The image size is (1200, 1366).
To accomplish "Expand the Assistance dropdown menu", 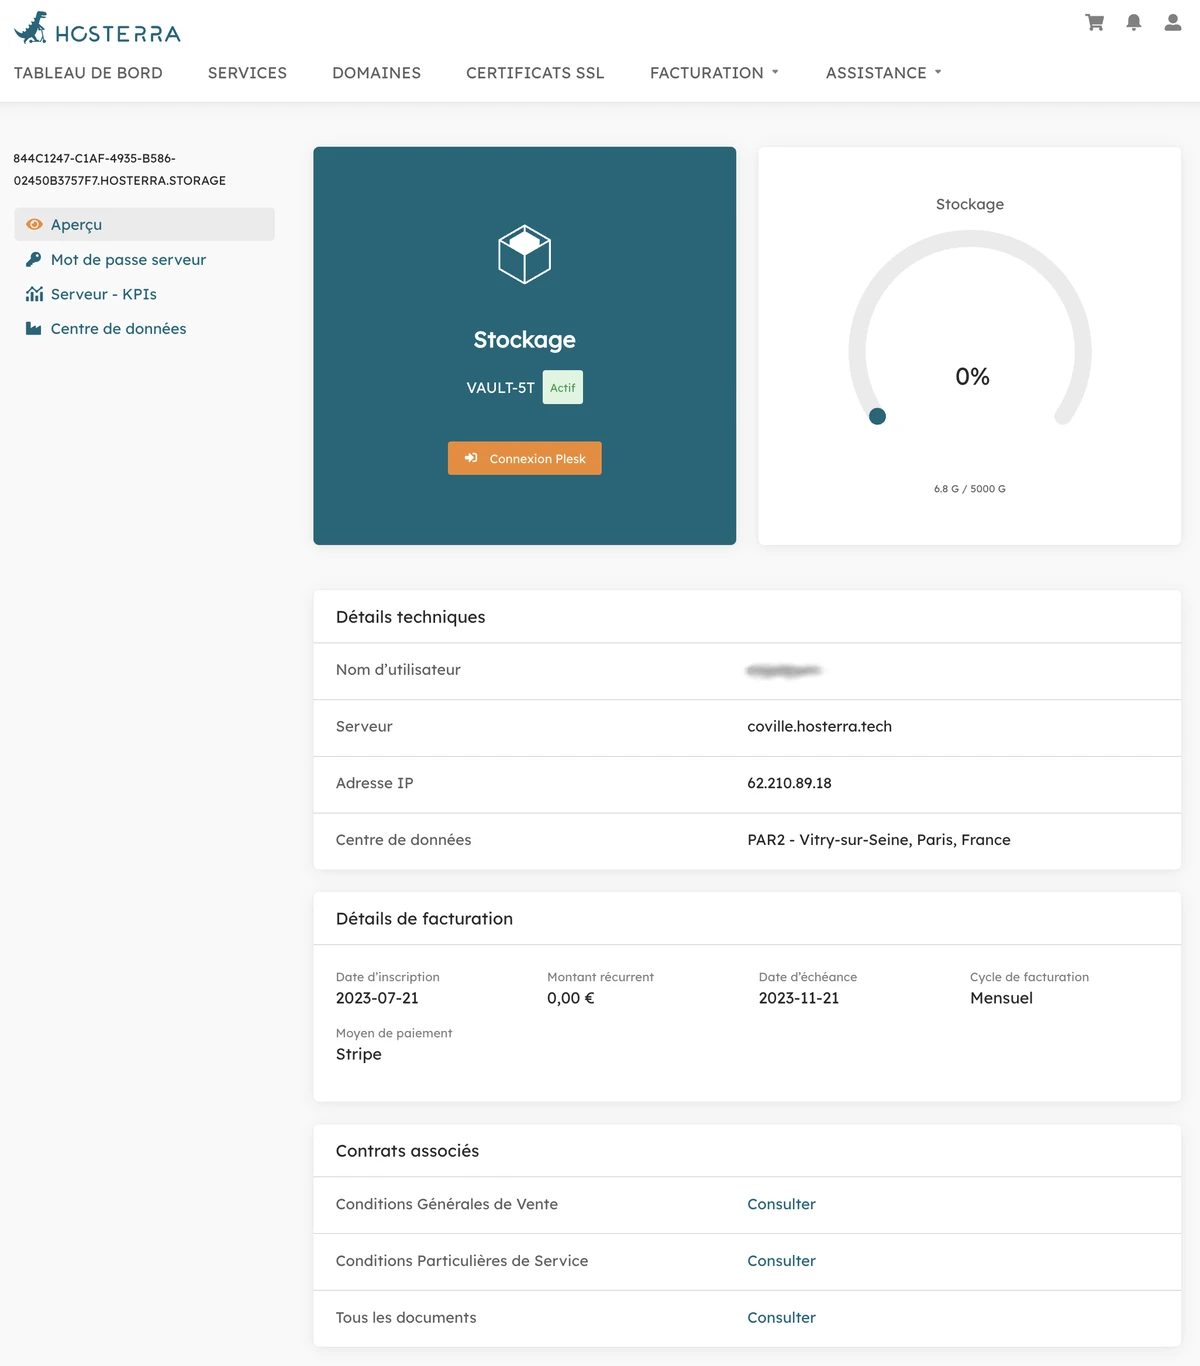I will click(x=883, y=73).
